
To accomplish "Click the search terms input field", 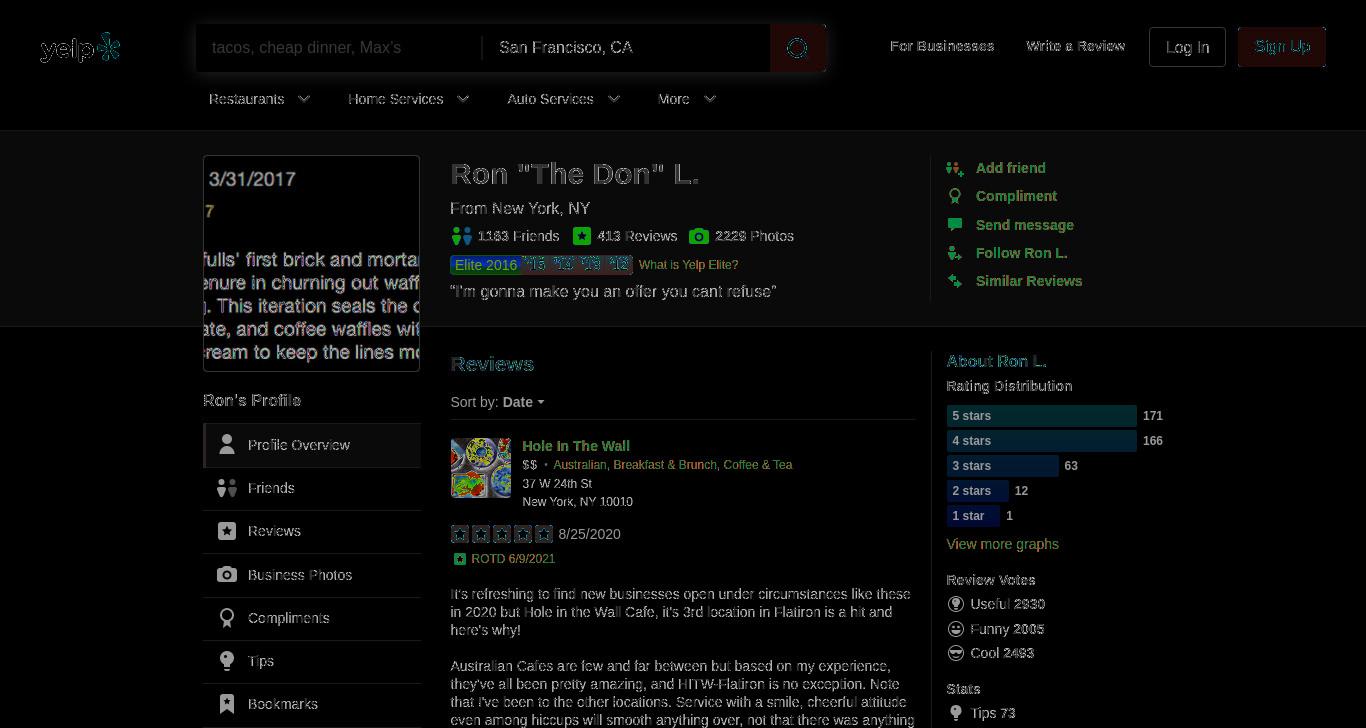I will tap(338, 48).
